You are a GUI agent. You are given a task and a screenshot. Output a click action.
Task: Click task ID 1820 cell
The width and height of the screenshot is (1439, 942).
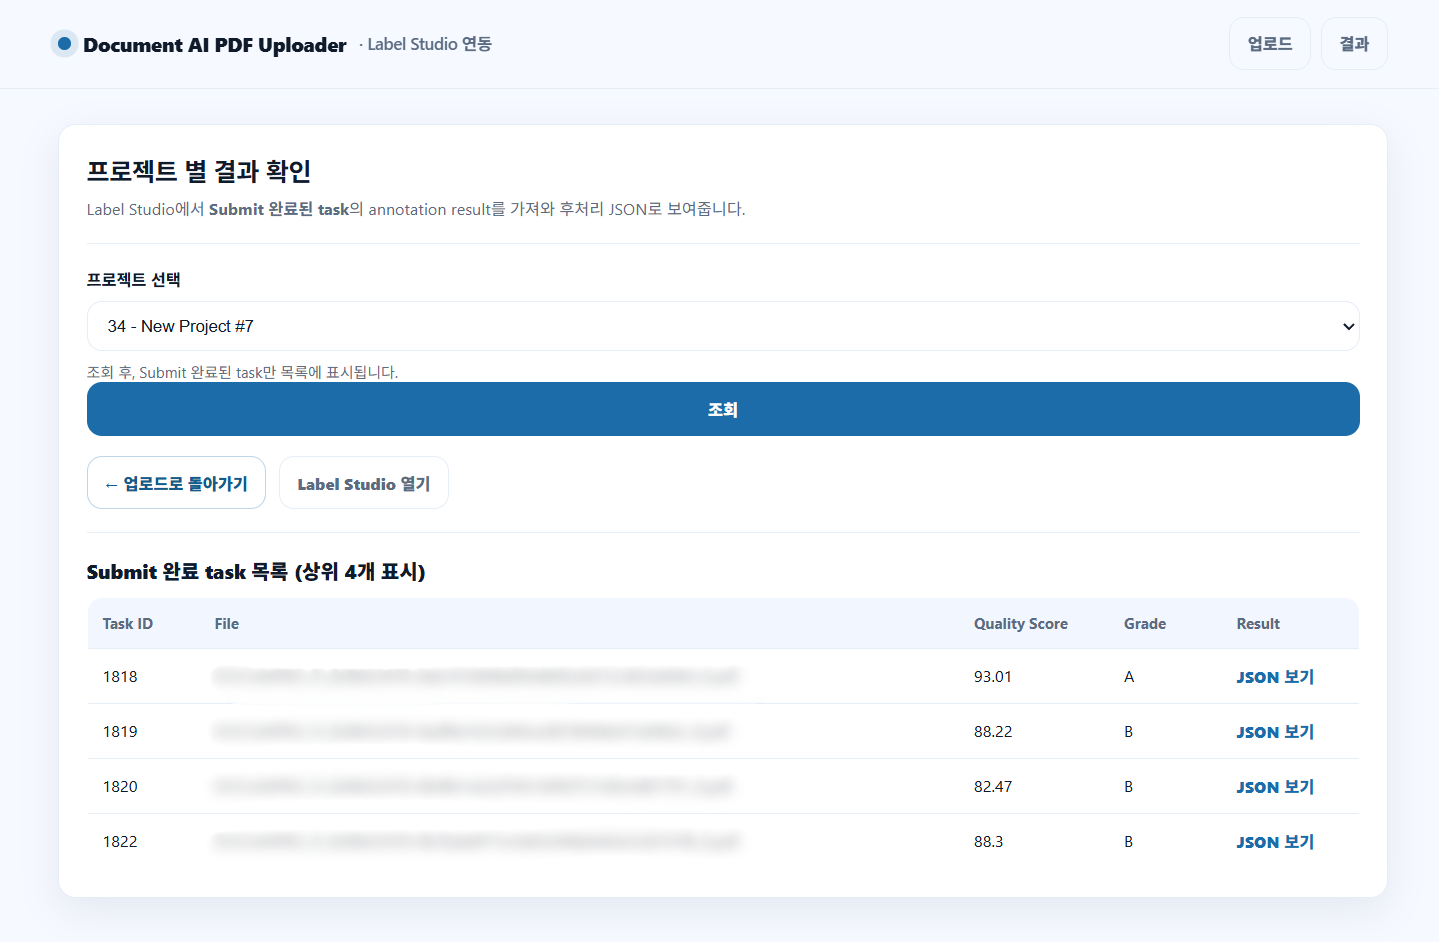point(120,787)
